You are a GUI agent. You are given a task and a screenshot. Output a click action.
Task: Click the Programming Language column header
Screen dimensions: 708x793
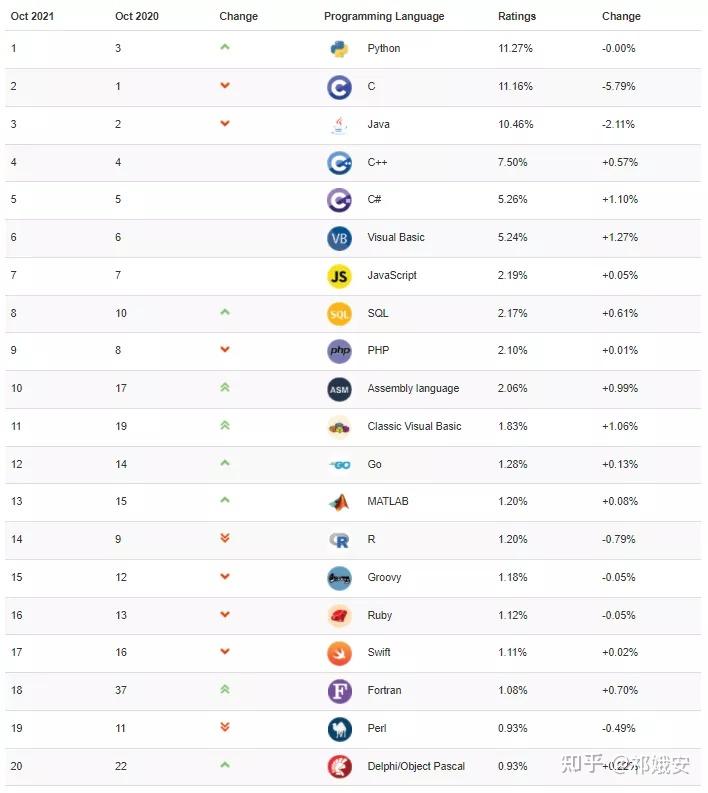click(x=384, y=16)
